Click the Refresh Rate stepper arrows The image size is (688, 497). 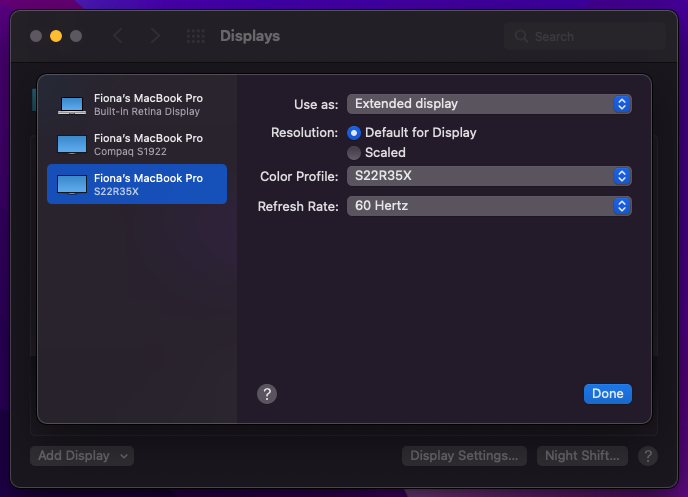pyautogui.click(x=622, y=206)
